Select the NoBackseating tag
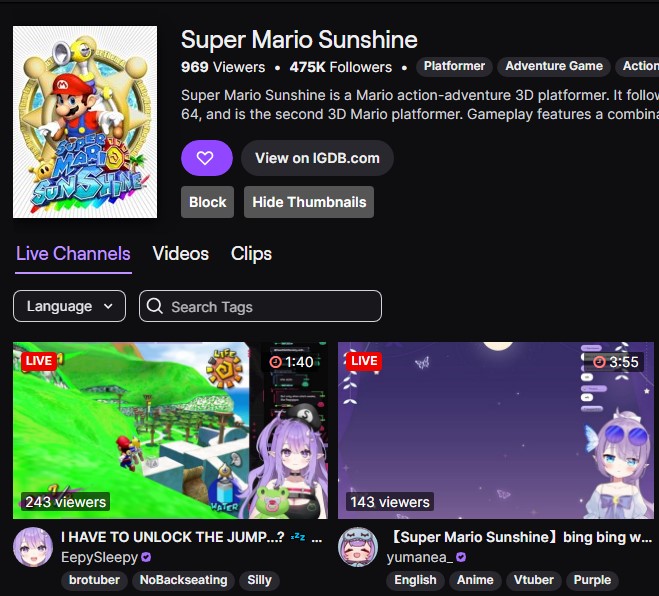 183,580
